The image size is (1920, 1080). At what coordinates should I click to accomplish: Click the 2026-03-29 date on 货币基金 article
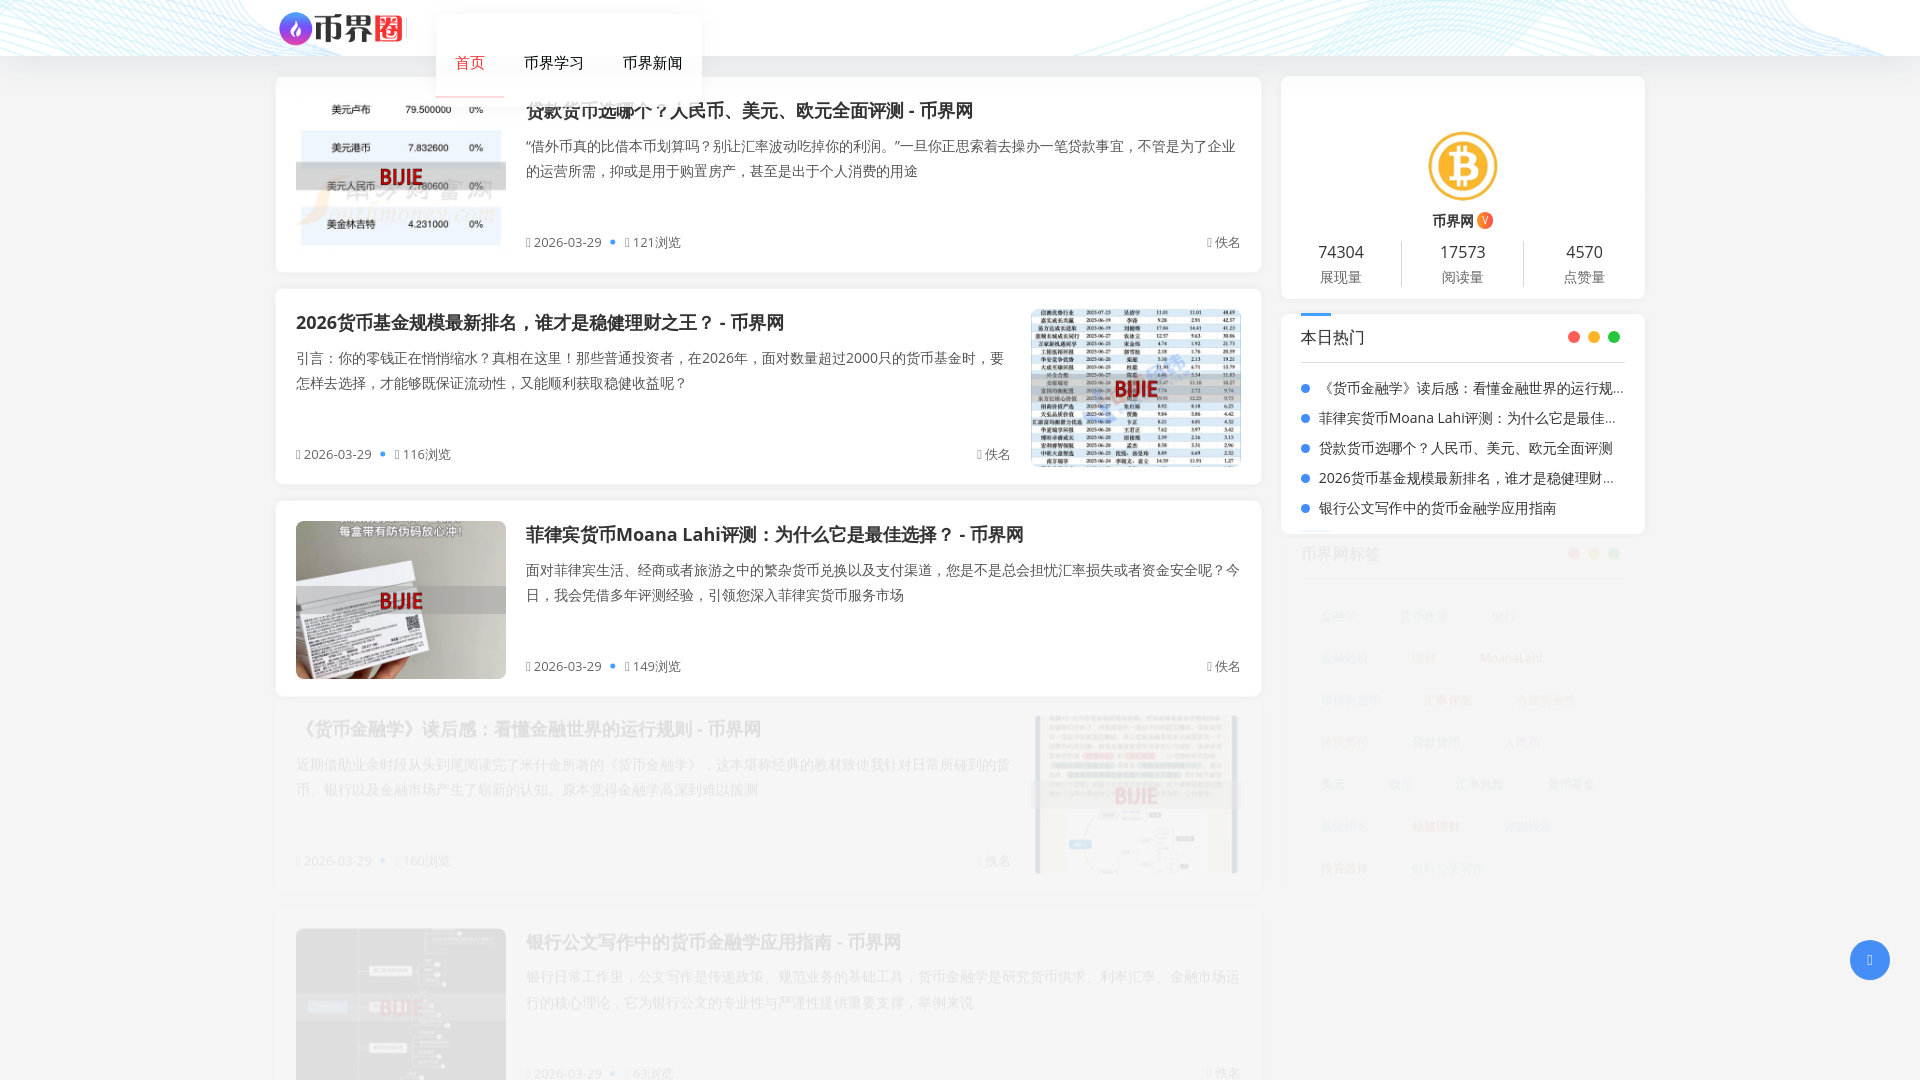[x=334, y=454]
